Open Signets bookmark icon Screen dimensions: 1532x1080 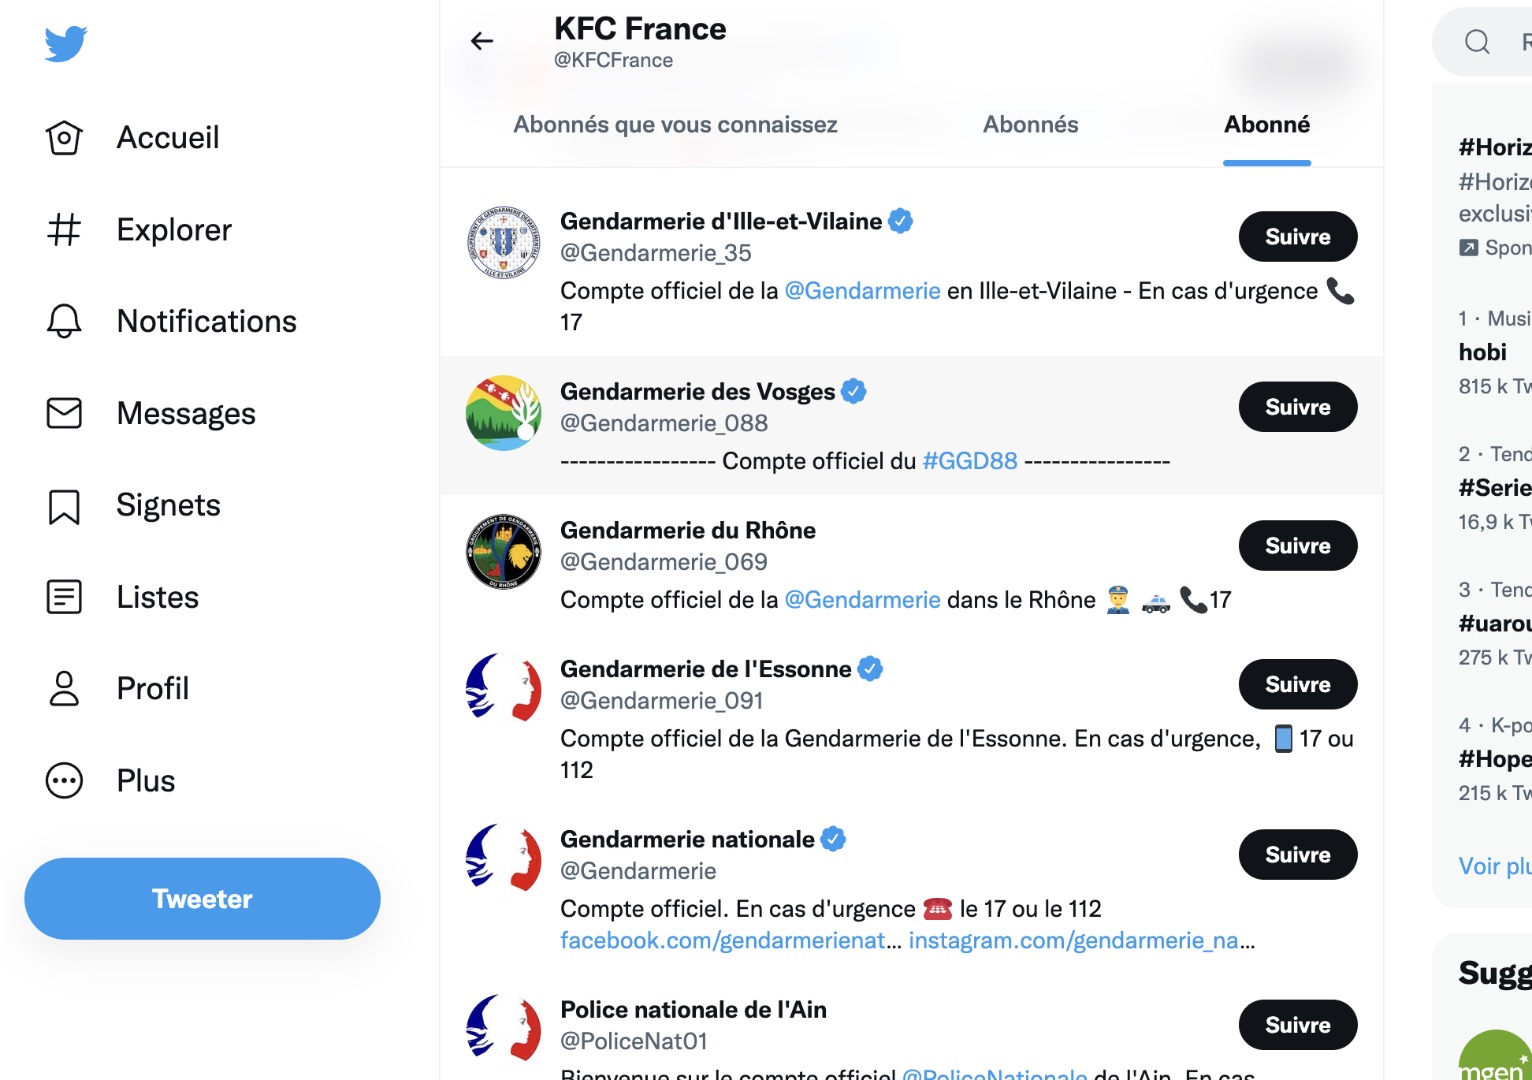(x=64, y=506)
